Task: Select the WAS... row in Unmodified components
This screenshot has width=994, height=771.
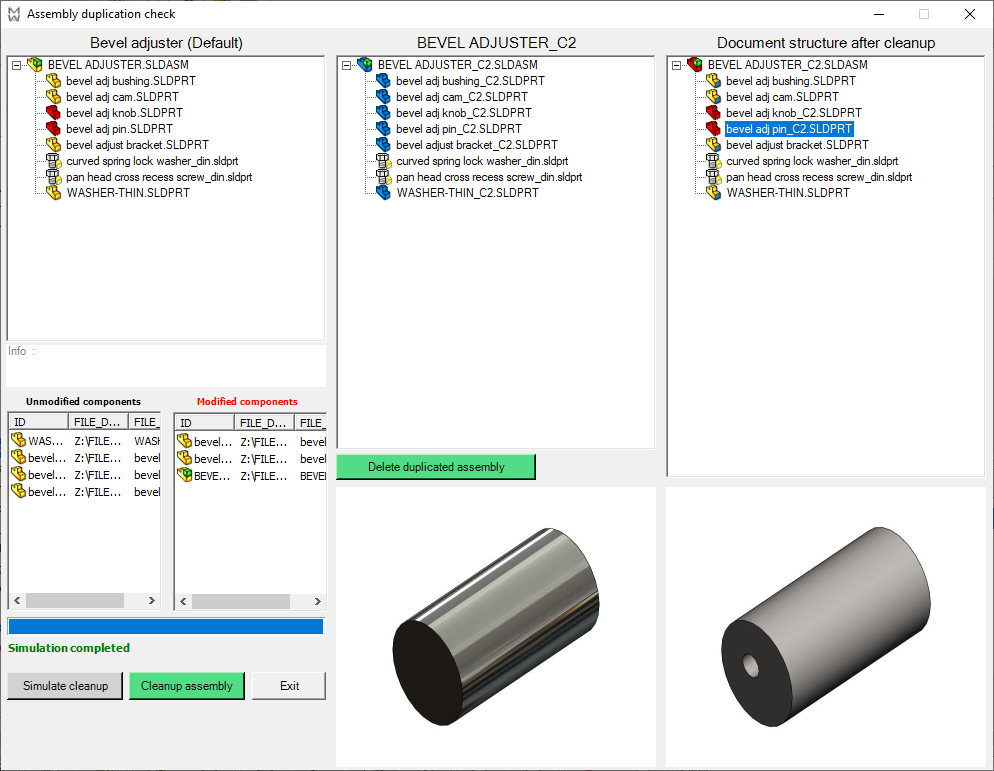Action: (x=85, y=441)
